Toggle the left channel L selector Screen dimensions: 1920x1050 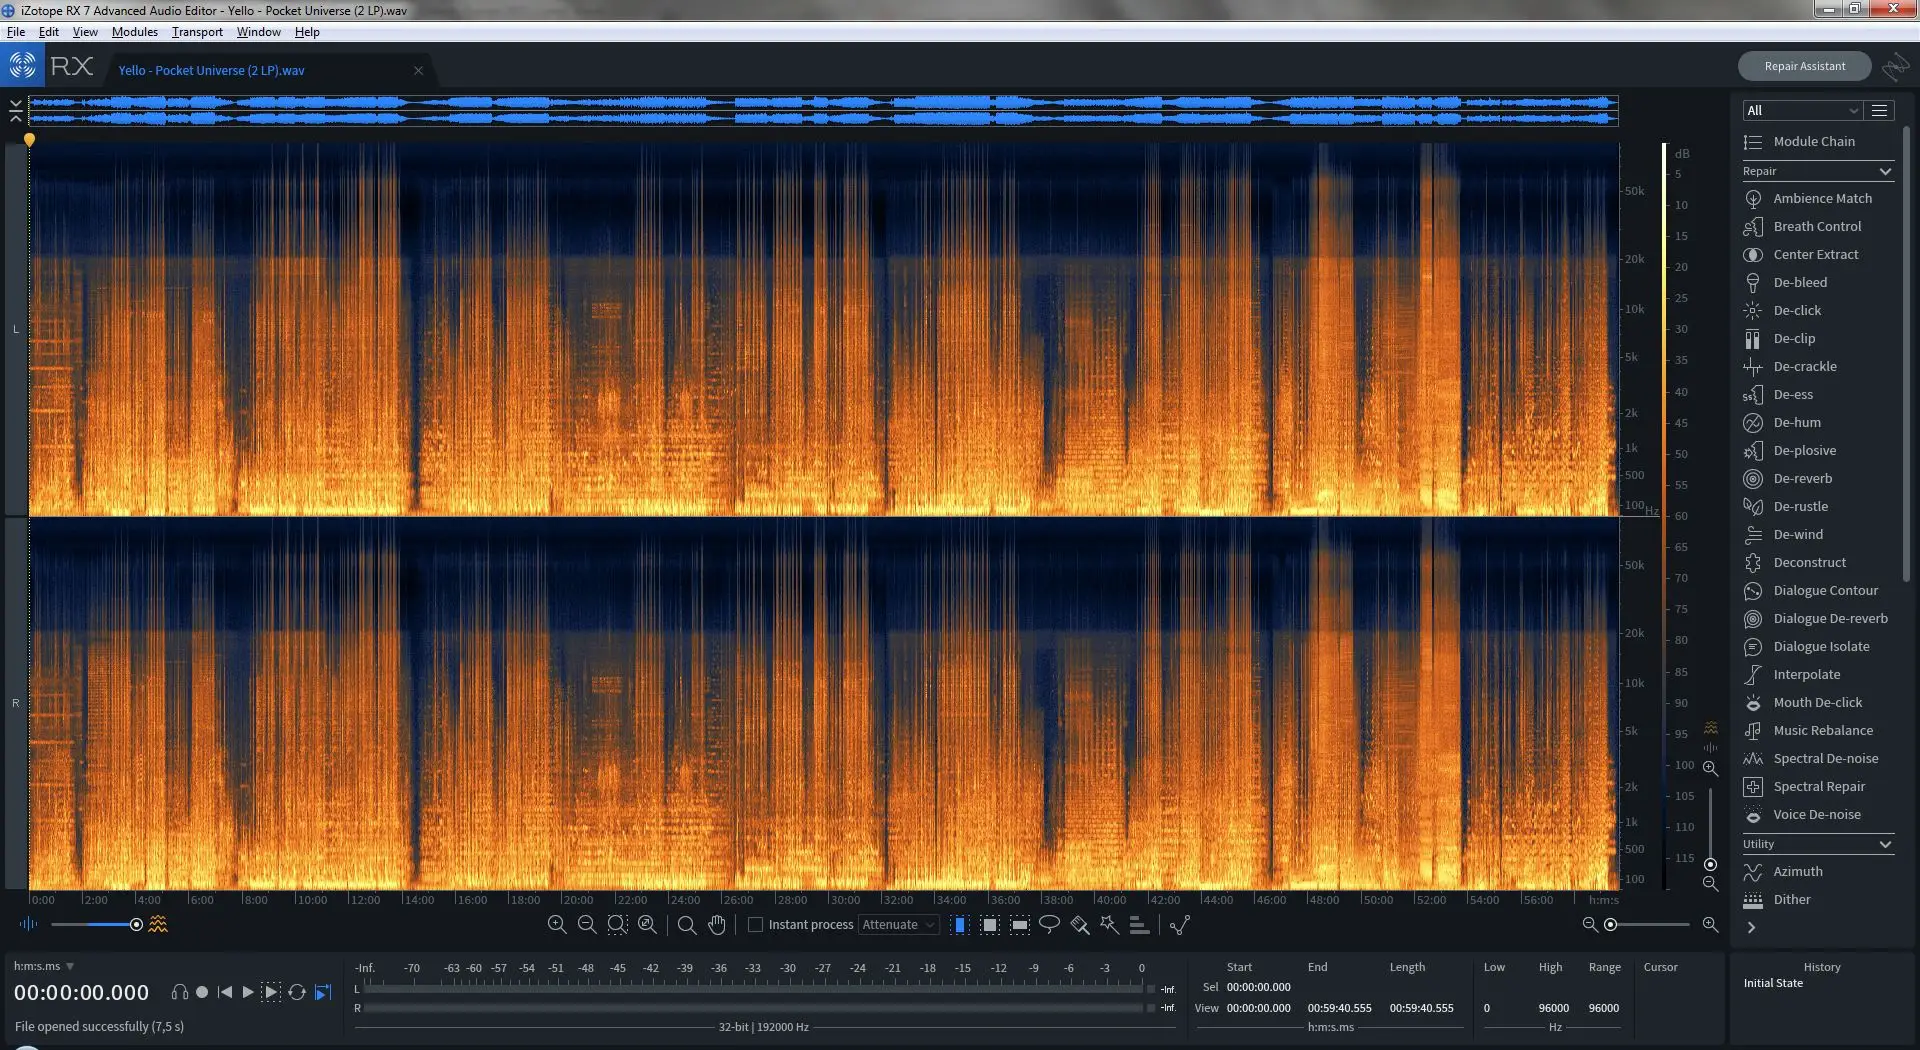pyautogui.click(x=16, y=329)
